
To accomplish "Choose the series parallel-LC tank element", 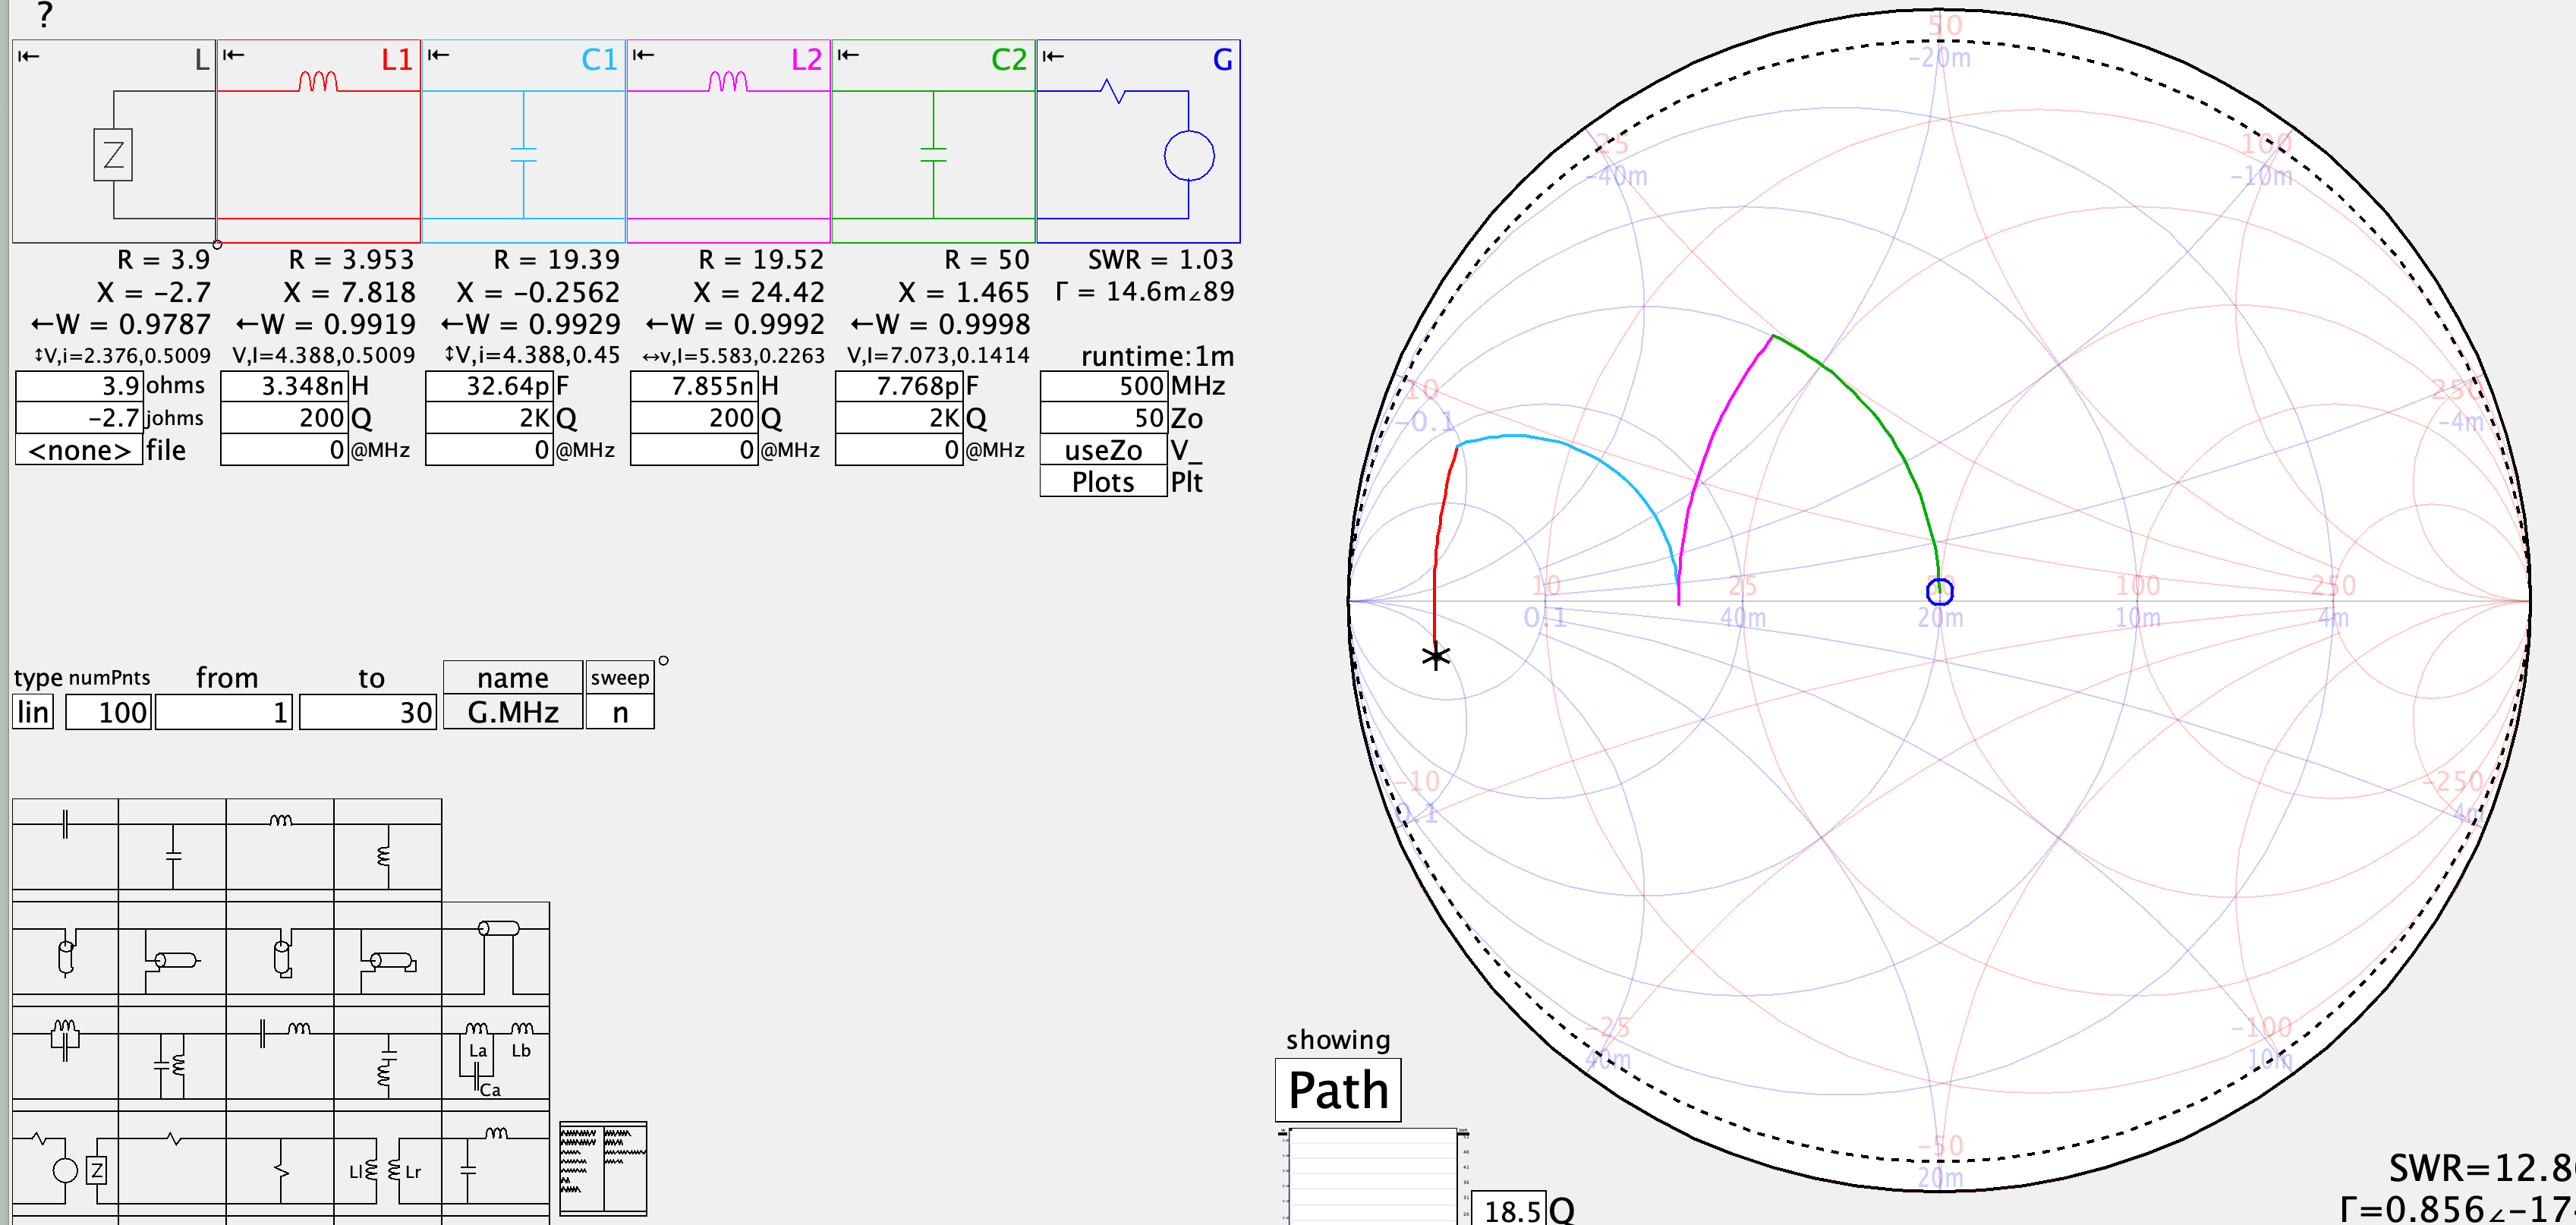I will (65, 1053).
